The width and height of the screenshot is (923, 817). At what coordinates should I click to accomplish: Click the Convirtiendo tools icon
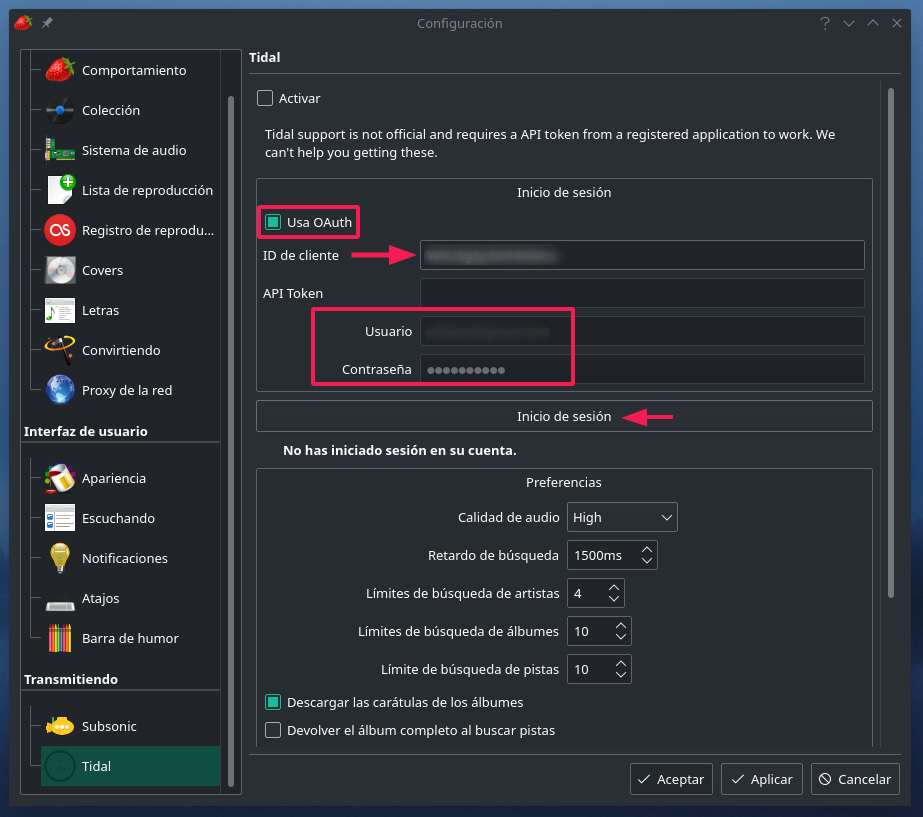(x=60, y=350)
